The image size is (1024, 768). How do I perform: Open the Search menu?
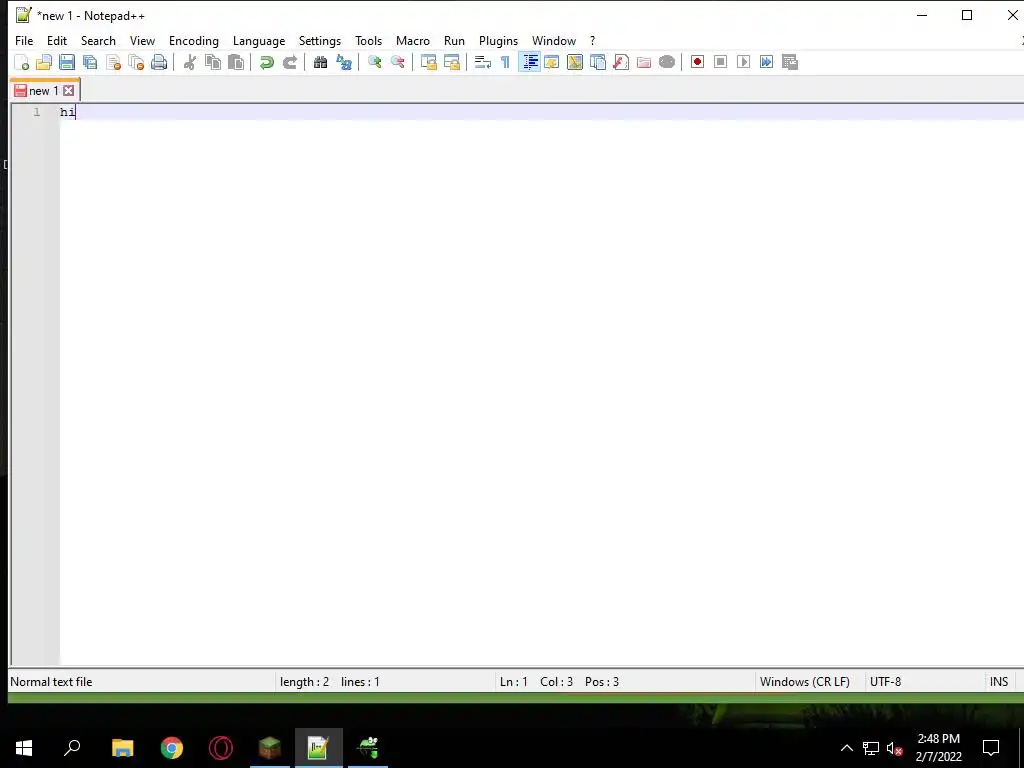click(98, 40)
